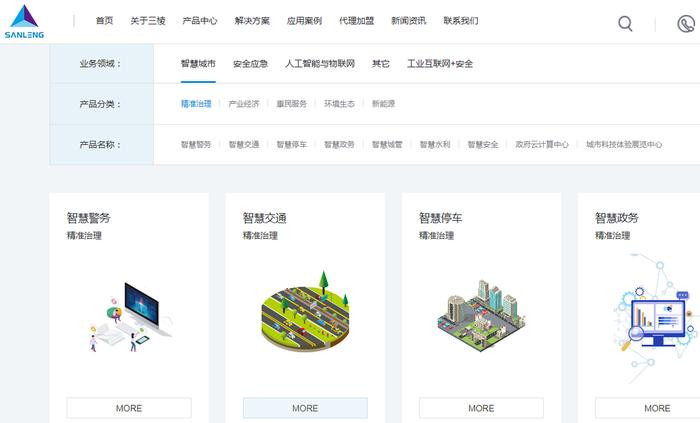The height and width of the screenshot is (423, 700).
Task: Open the 智慧停车 card title
Action: (441, 218)
